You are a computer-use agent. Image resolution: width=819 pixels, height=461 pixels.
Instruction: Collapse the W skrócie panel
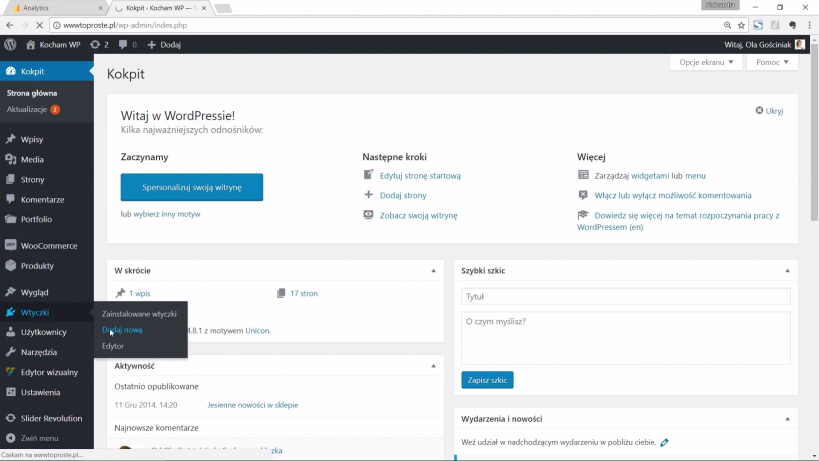click(433, 270)
